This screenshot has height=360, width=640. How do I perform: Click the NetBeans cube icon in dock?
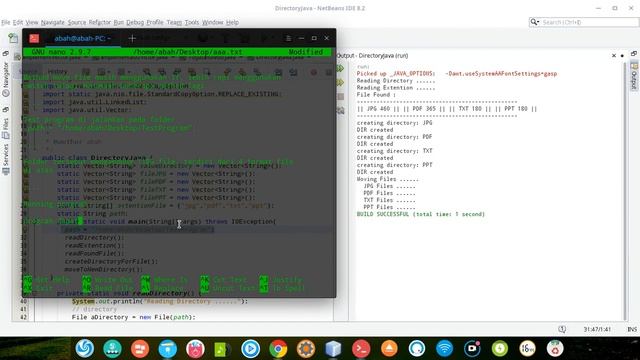(333, 349)
